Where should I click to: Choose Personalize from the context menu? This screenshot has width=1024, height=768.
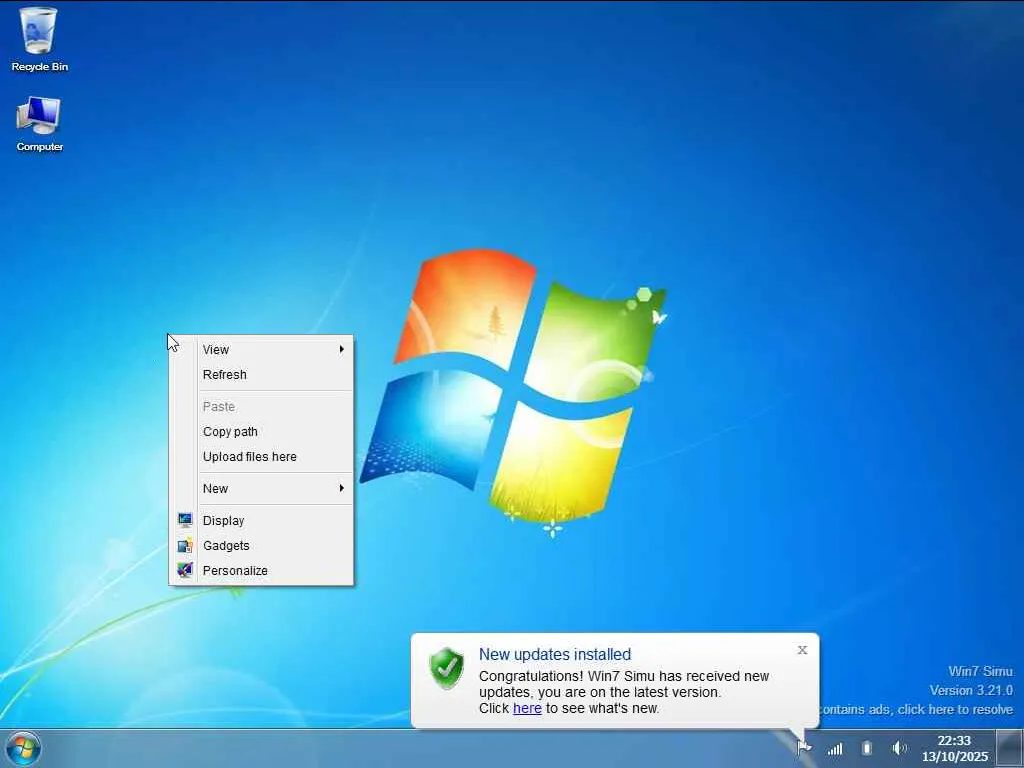coord(261,570)
